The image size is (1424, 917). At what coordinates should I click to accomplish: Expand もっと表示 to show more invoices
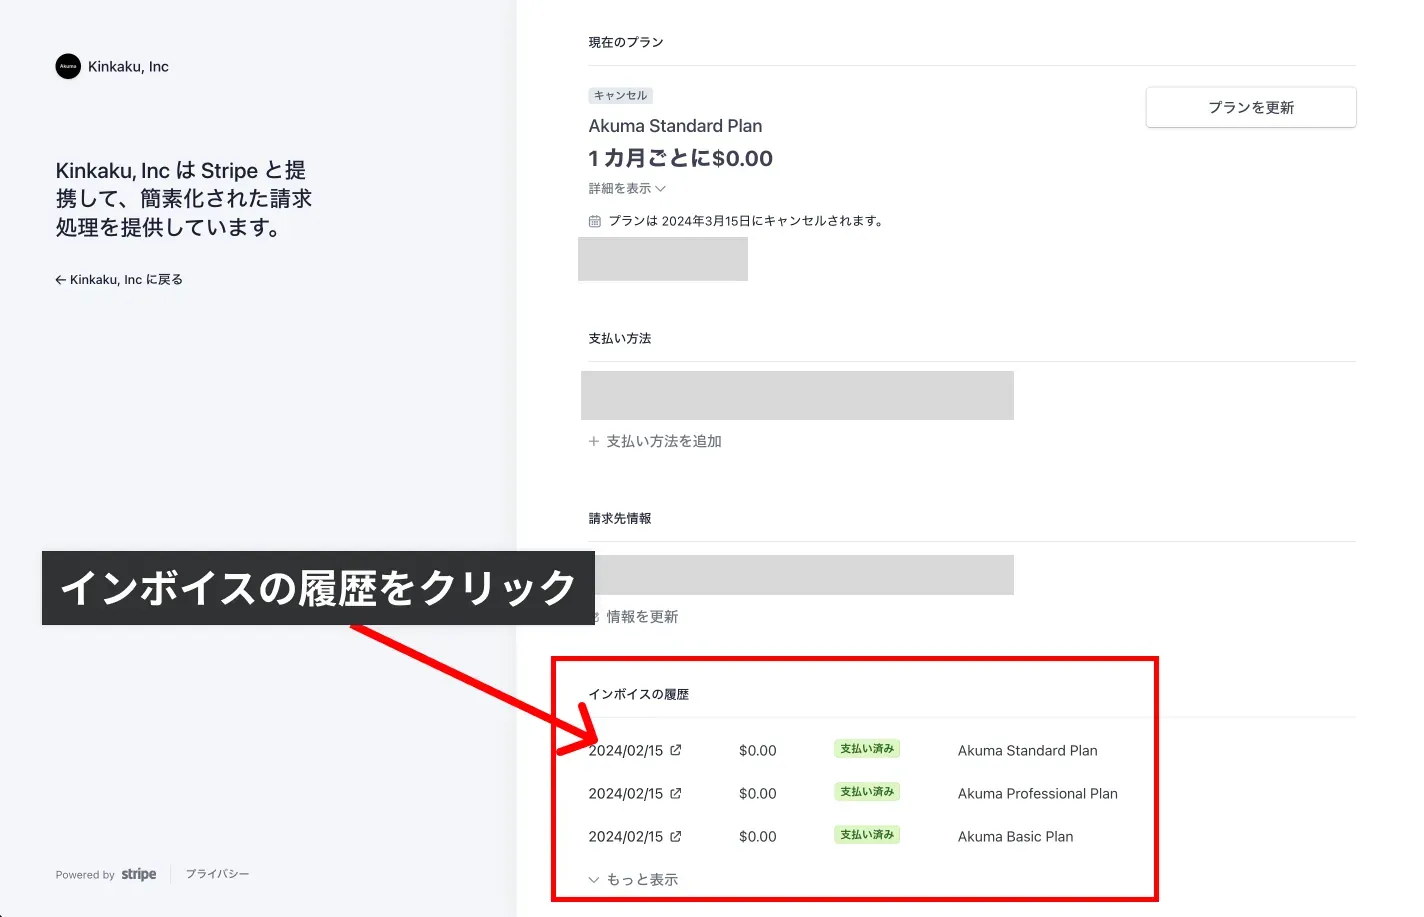click(x=633, y=880)
